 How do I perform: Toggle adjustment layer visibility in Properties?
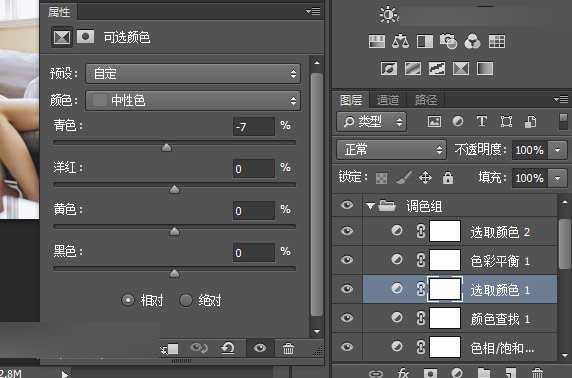pyautogui.click(x=260, y=348)
